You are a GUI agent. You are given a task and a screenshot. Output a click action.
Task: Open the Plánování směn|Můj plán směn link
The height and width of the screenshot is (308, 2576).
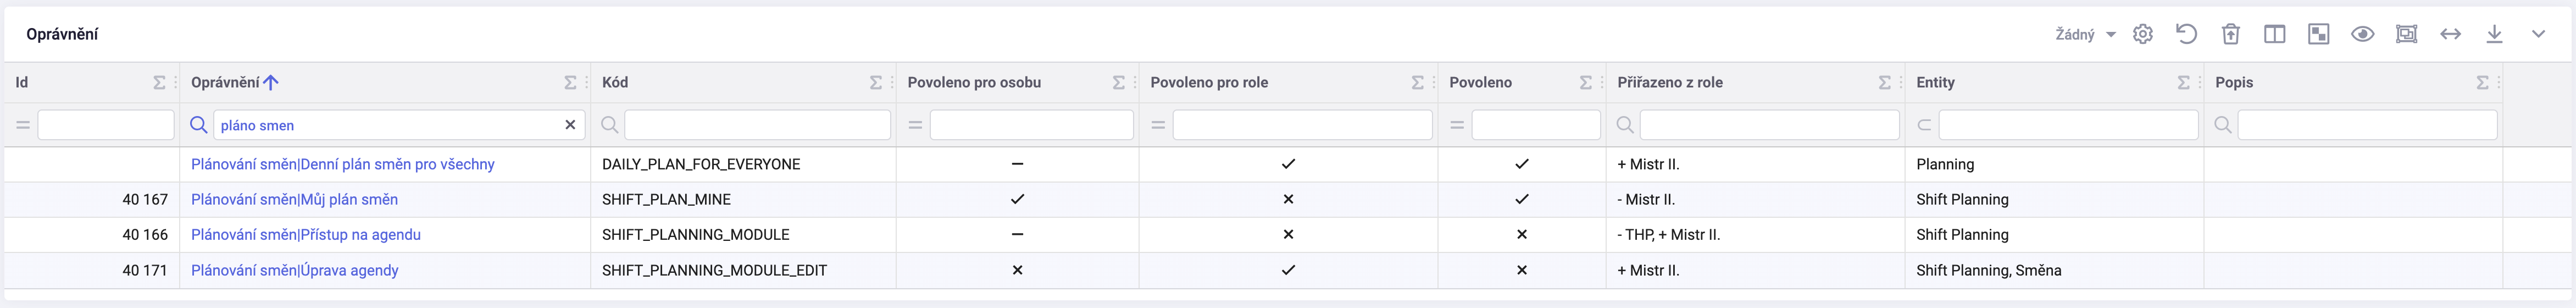click(294, 199)
